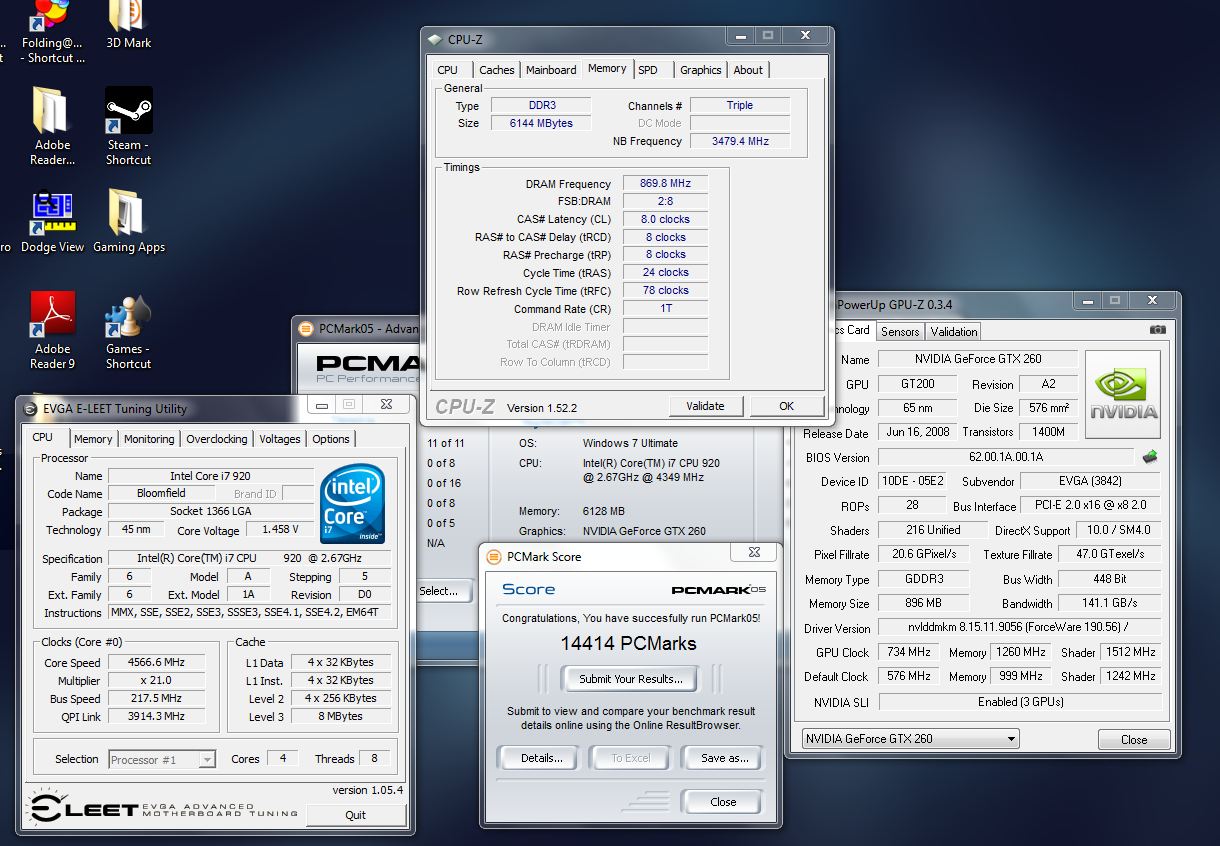Click the Driver Version field in GPU-Z

[1020, 628]
